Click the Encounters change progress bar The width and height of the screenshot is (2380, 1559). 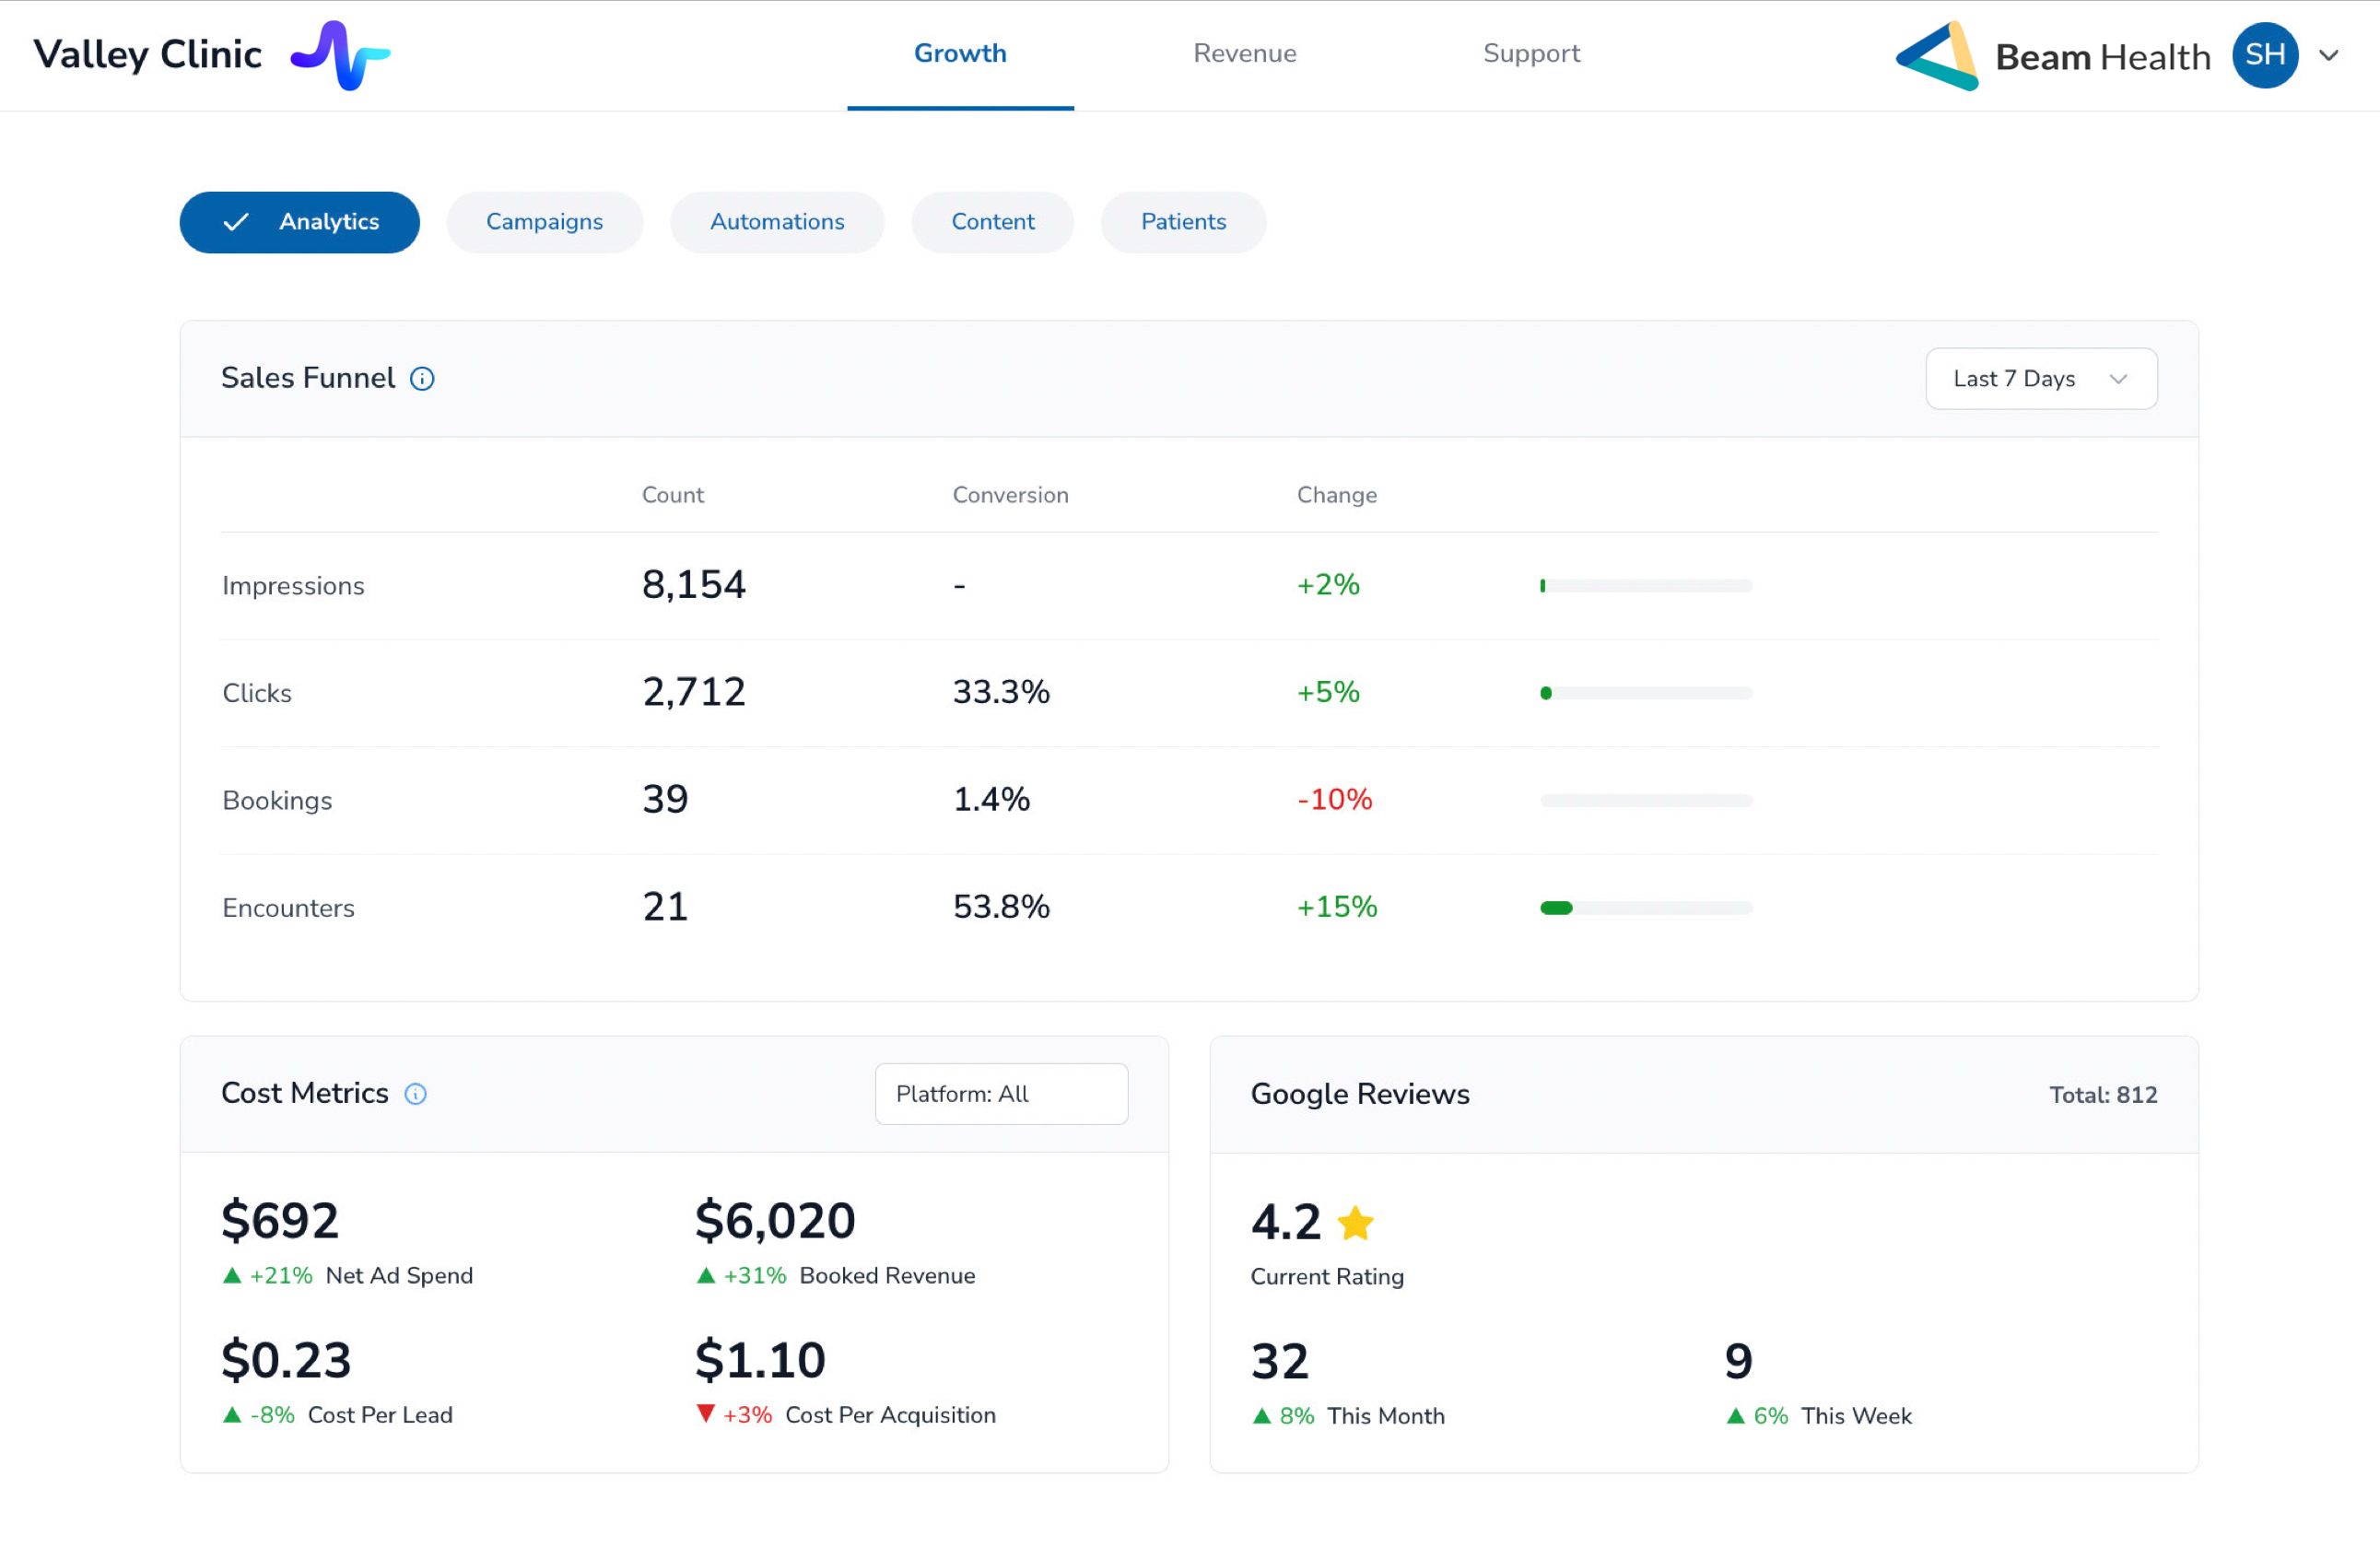[x=1646, y=908]
